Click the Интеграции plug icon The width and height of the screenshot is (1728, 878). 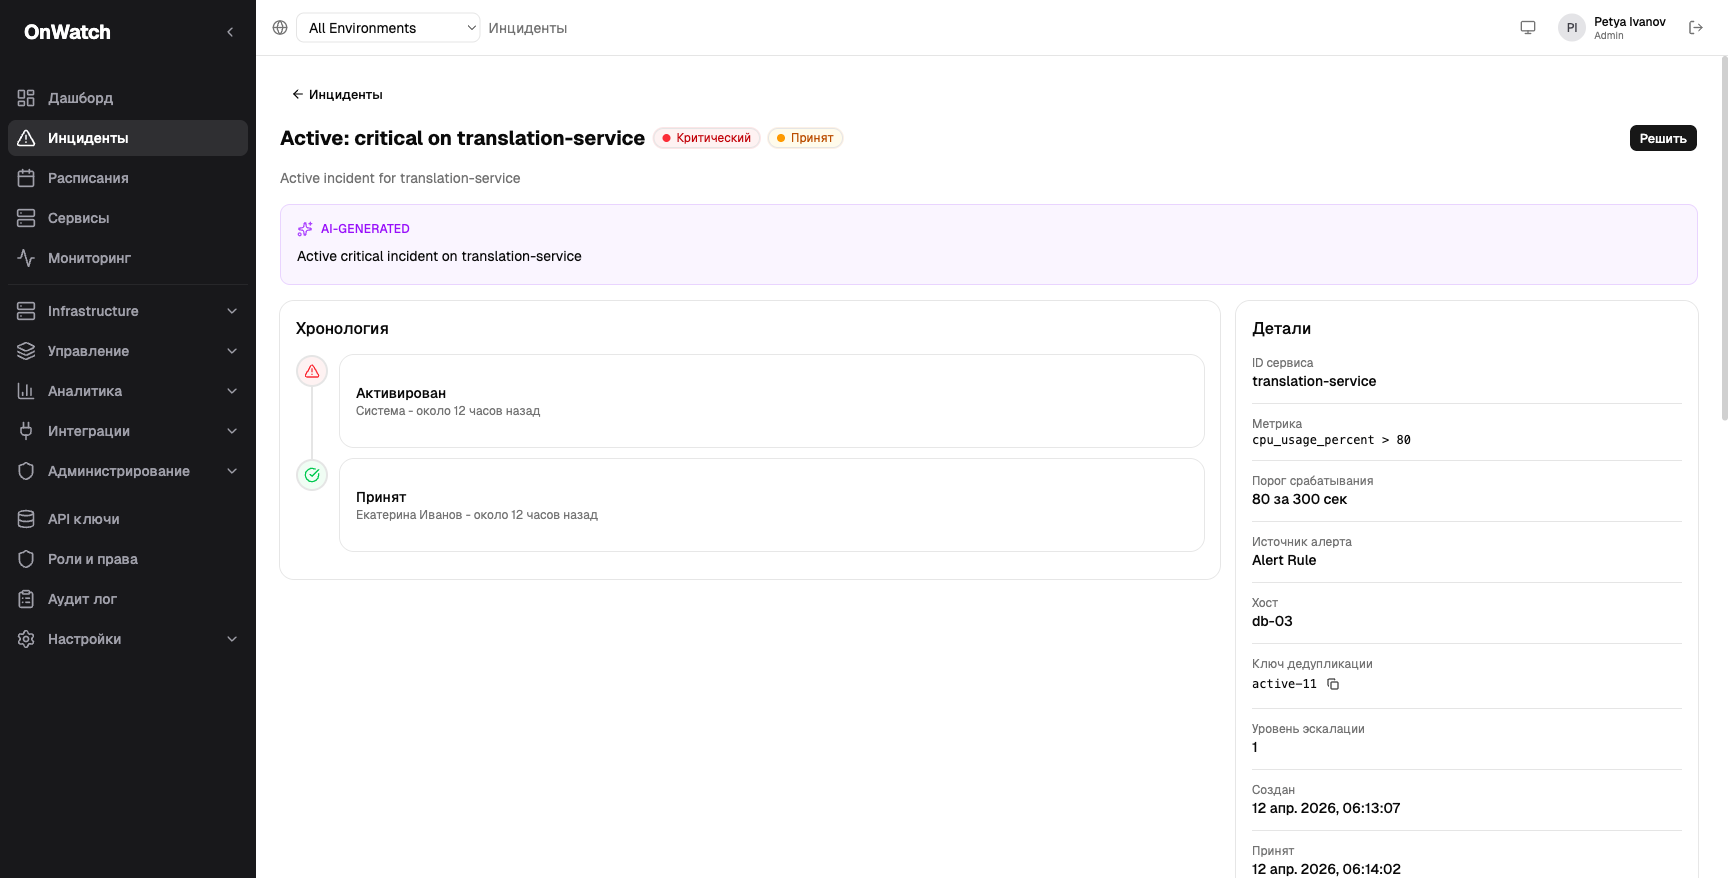coord(26,431)
